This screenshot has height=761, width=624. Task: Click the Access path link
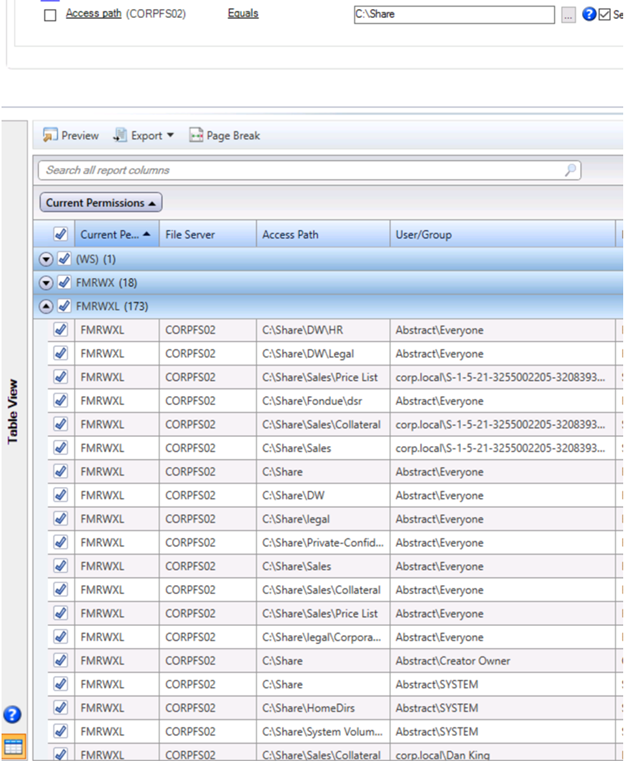93,14
